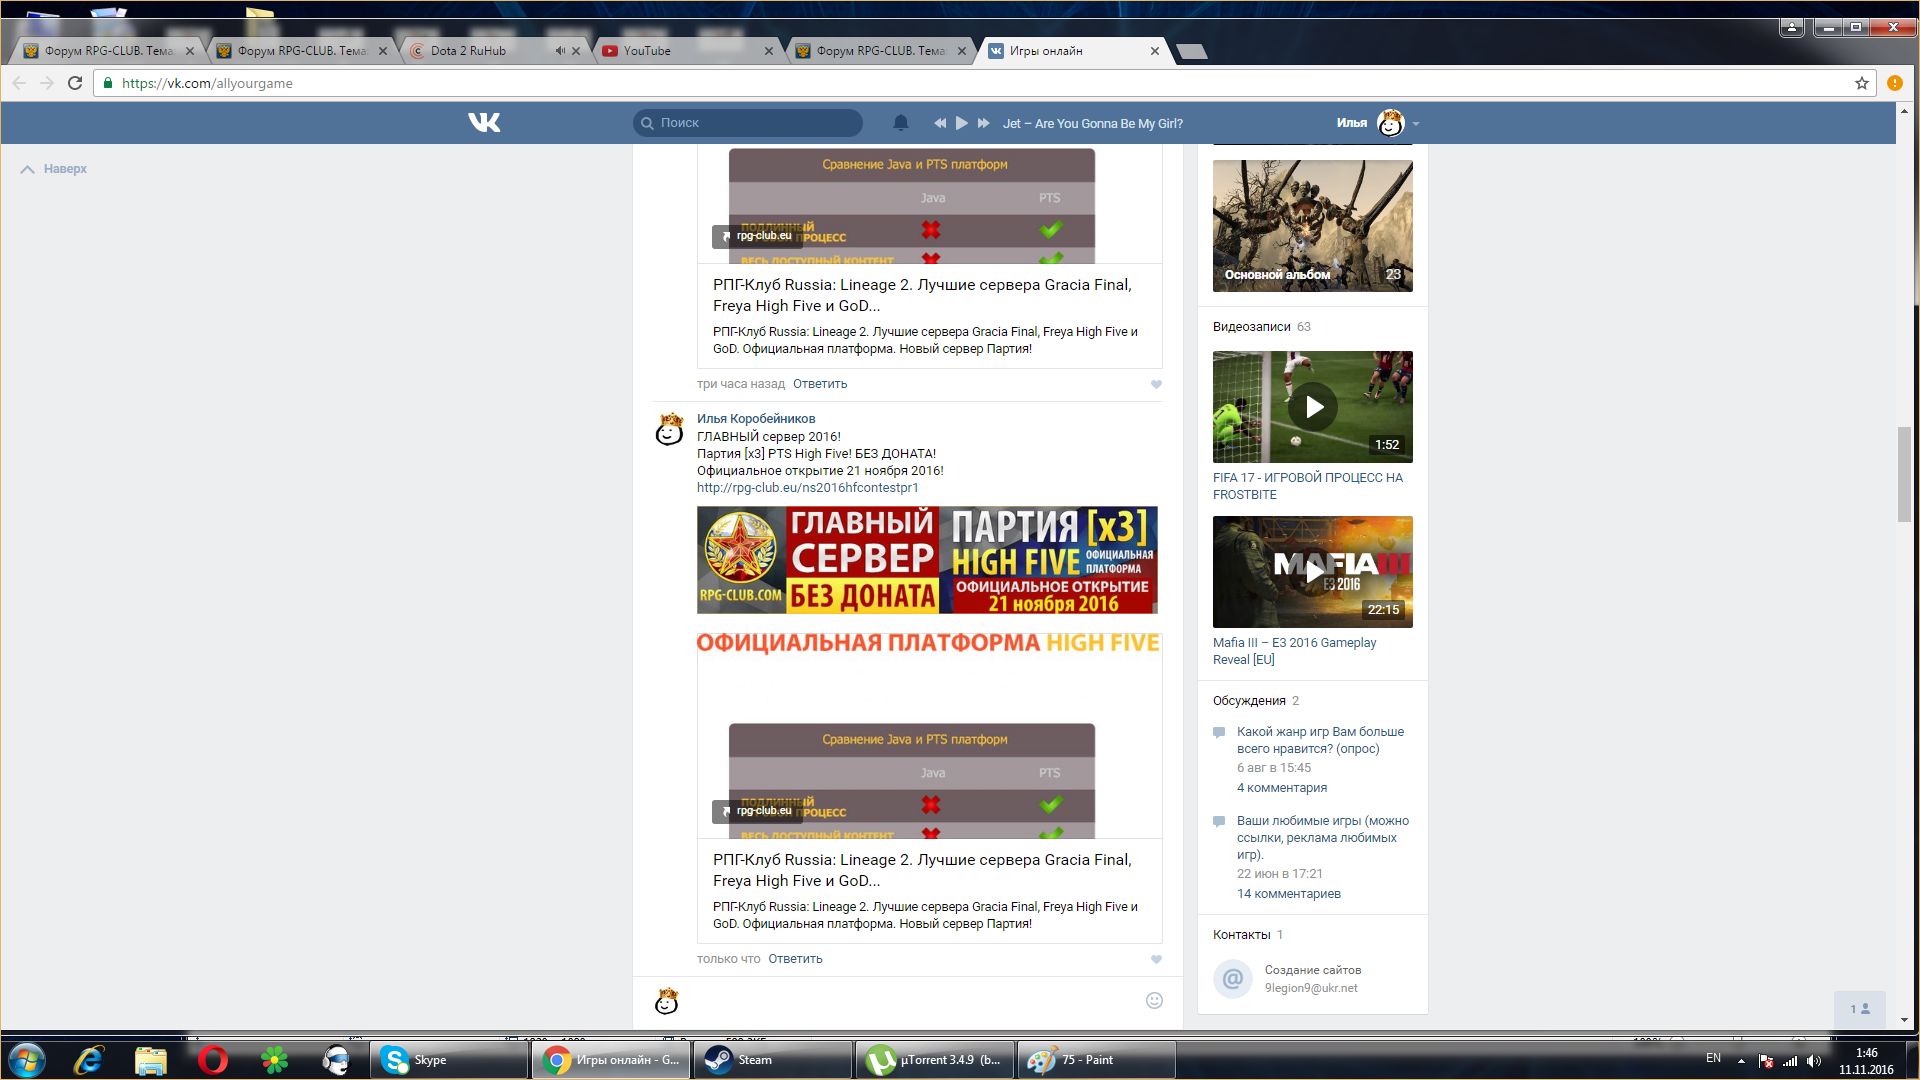This screenshot has width=1920, height=1080.
Task: Mute audio on Dota 2 RuHub tab
Action: [560, 51]
